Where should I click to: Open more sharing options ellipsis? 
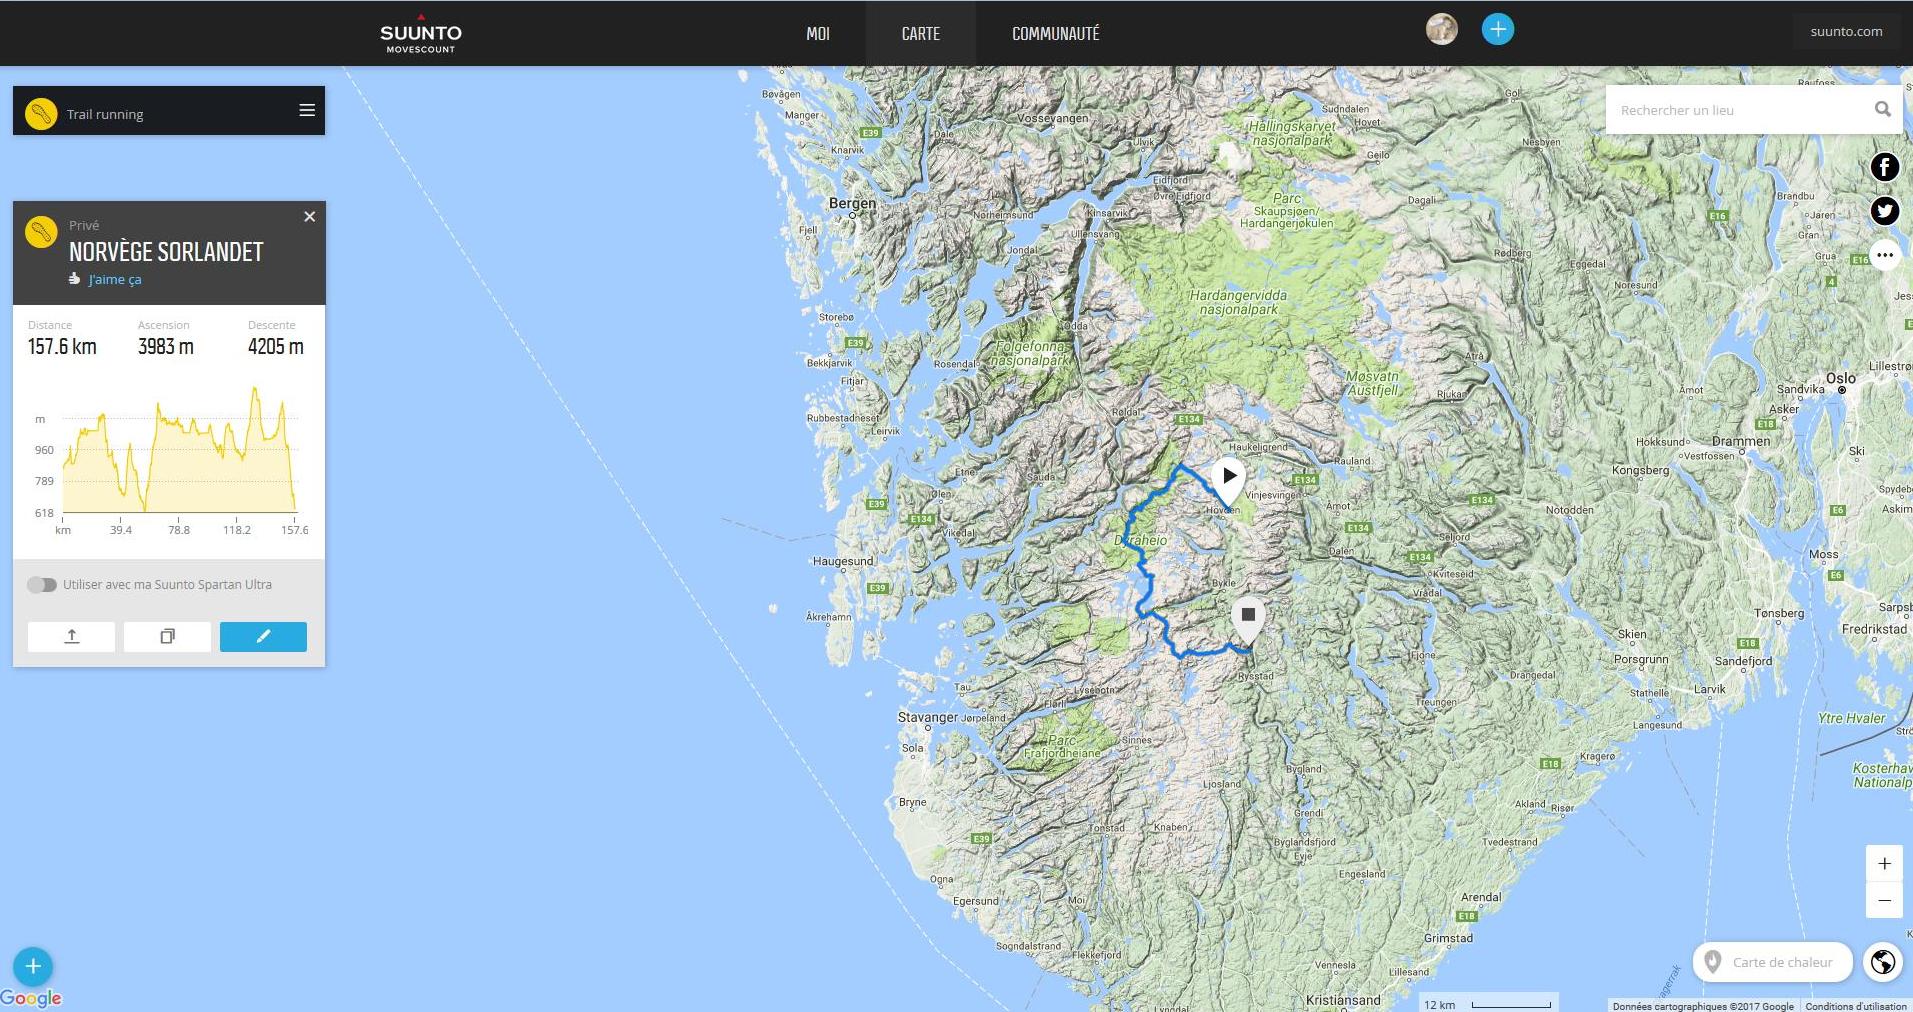[x=1884, y=255]
